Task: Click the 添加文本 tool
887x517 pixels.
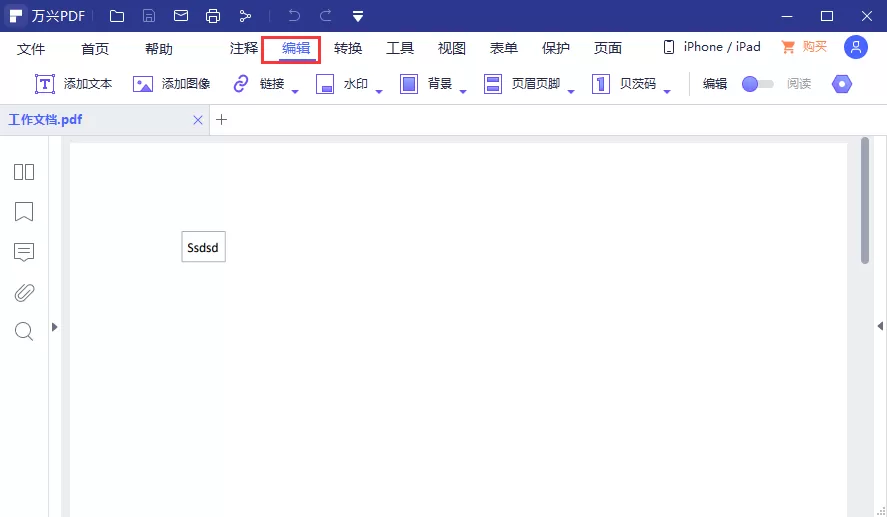Action: [74, 84]
